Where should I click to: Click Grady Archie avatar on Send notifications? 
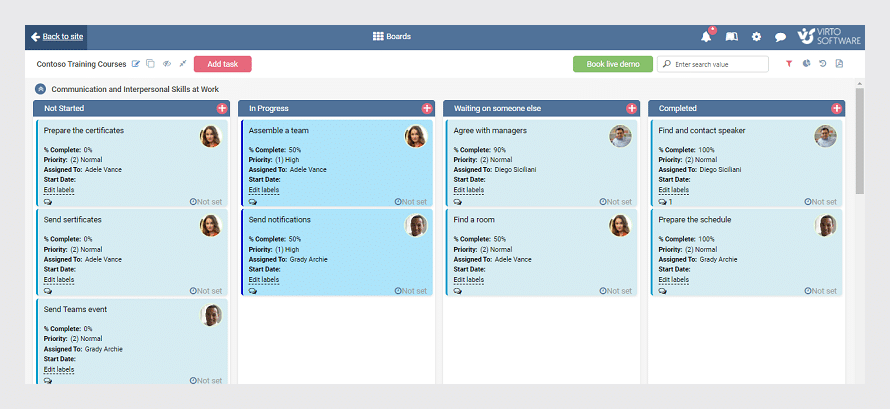(x=415, y=226)
